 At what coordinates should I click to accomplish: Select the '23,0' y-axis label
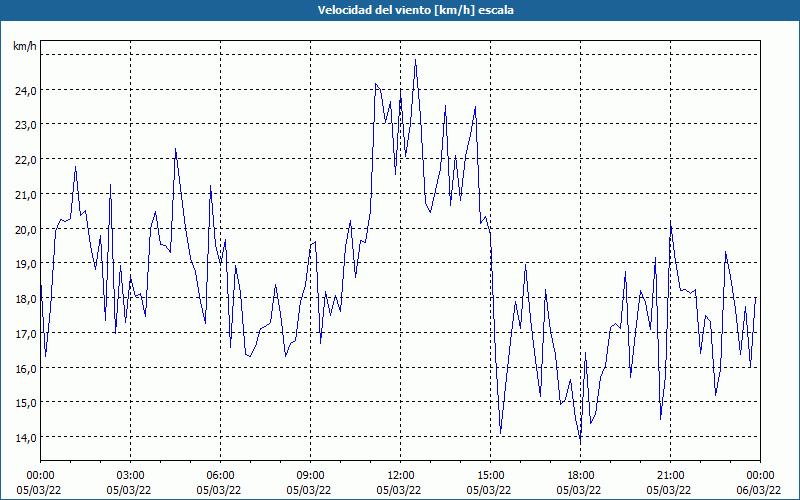[x=25, y=125]
